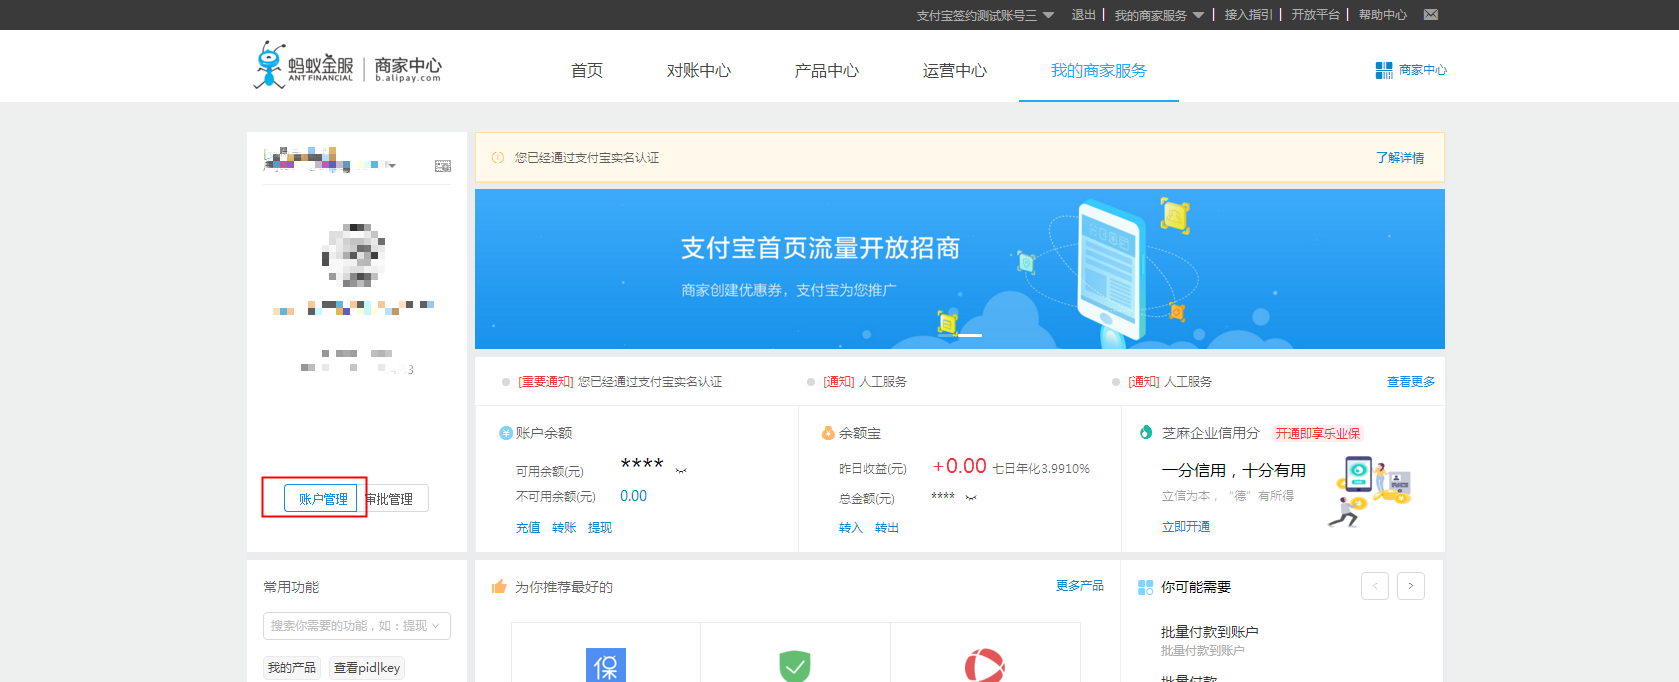This screenshot has width=1679, height=682.
Task: Click the info icon in the 实名认证 notice
Action: click(x=498, y=158)
